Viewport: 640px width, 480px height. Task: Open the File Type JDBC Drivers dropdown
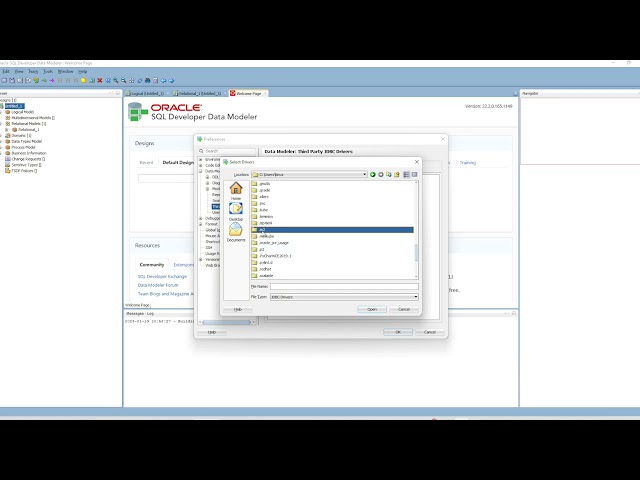[x=416, y=297]
